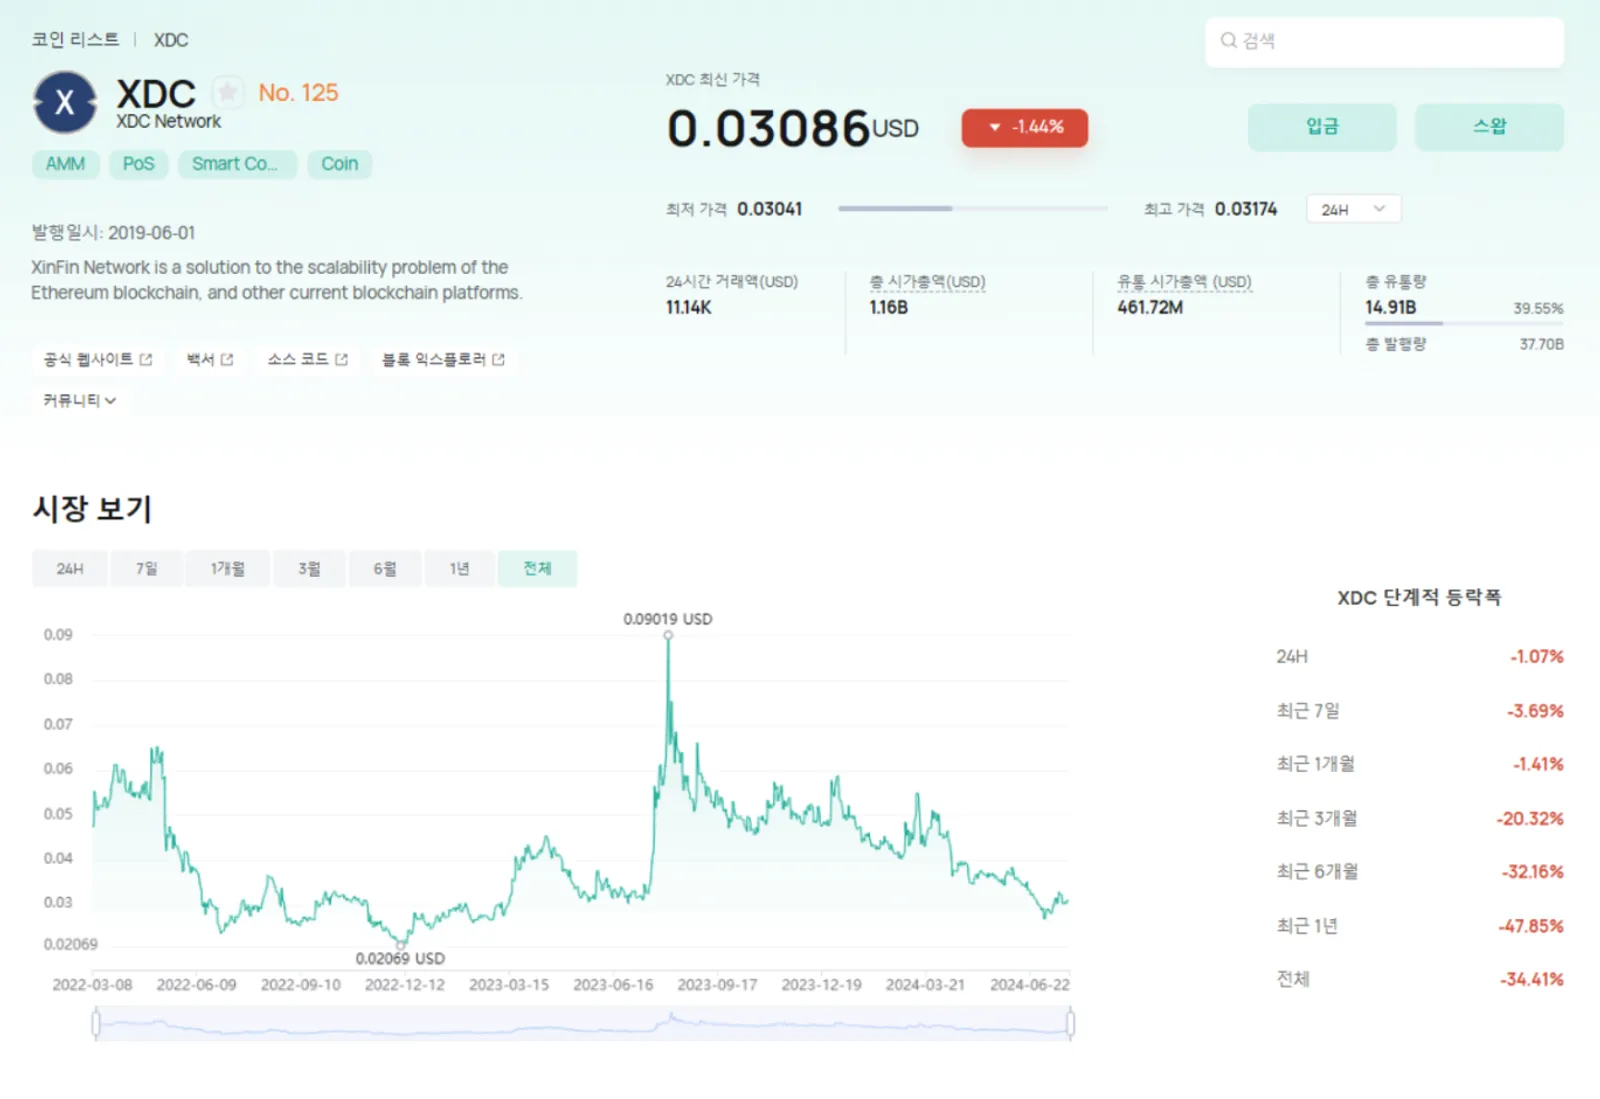Go to 코인 리스트 breadcrumb

[x=75, y=40]
